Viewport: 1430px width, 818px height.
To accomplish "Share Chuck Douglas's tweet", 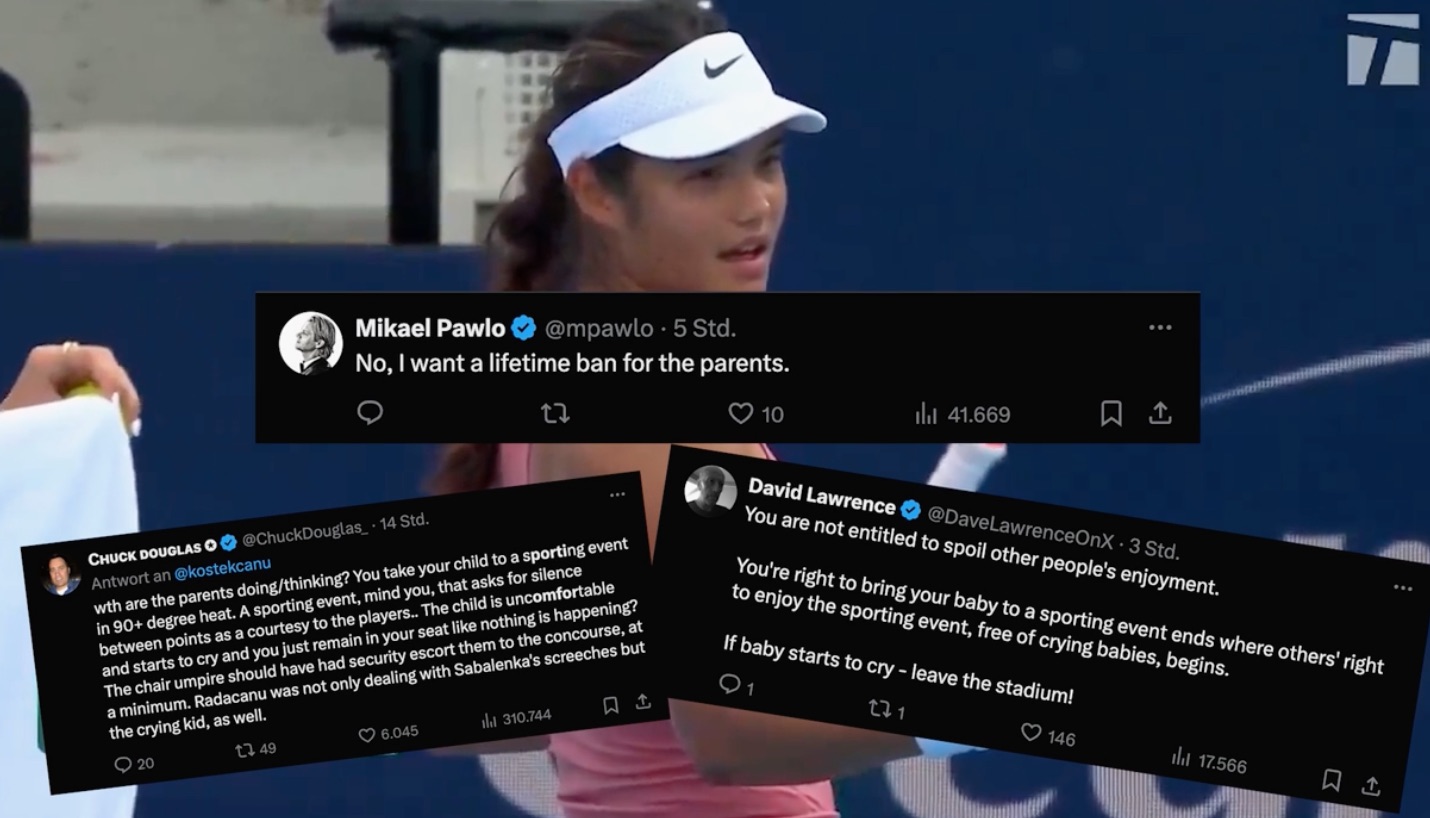I will click(x=643, y=702).
